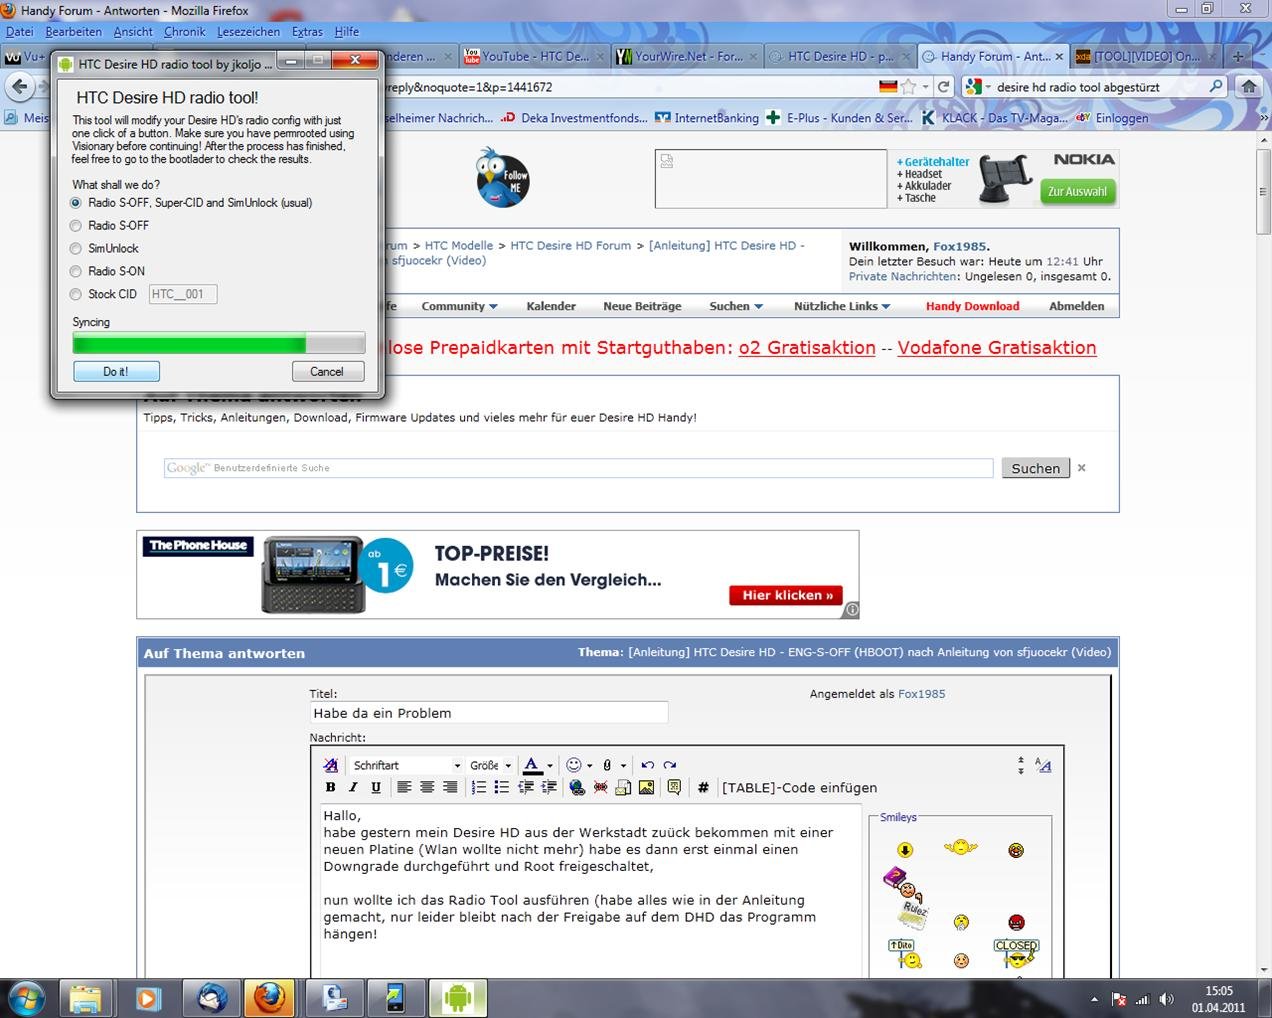Switch editor mode with the A/A icon
The image size is (1272, 1018).
[1043, 765]
